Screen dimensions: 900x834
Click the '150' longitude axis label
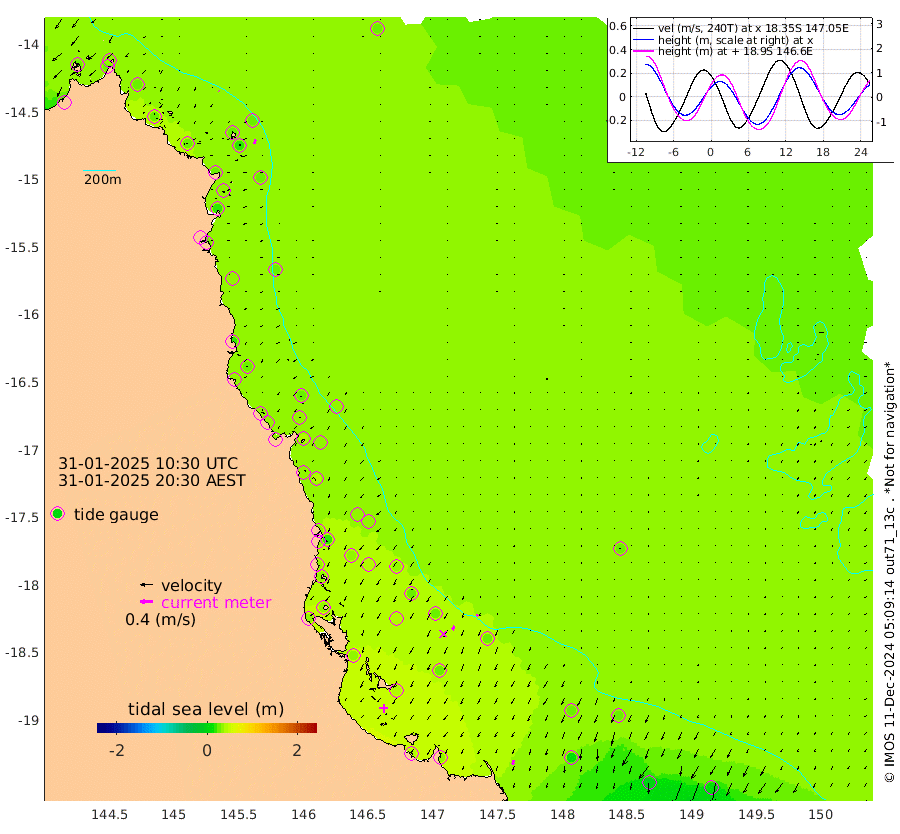pyautogui.click(x=820, y=814)
